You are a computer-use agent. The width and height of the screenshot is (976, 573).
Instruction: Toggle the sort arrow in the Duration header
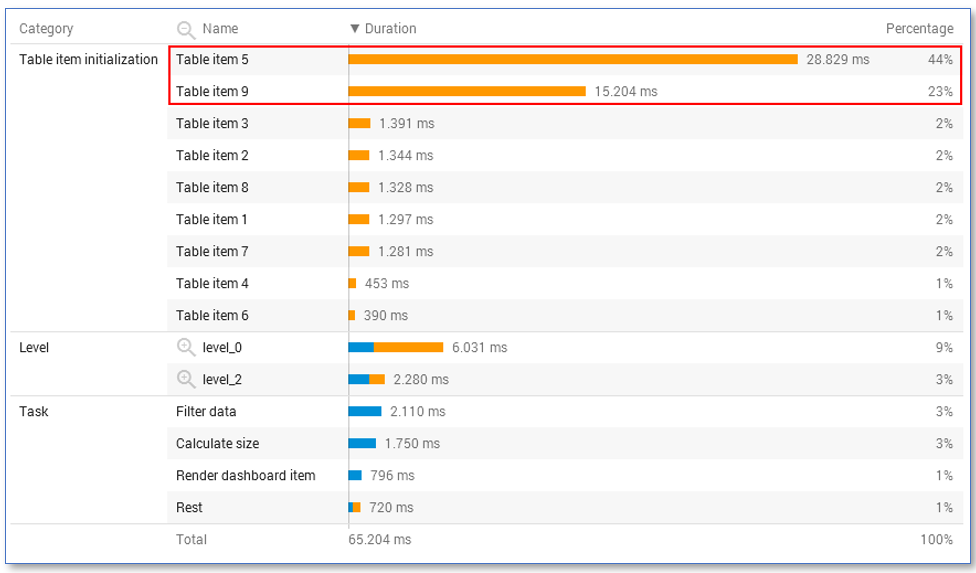click(x=354, y=29)
